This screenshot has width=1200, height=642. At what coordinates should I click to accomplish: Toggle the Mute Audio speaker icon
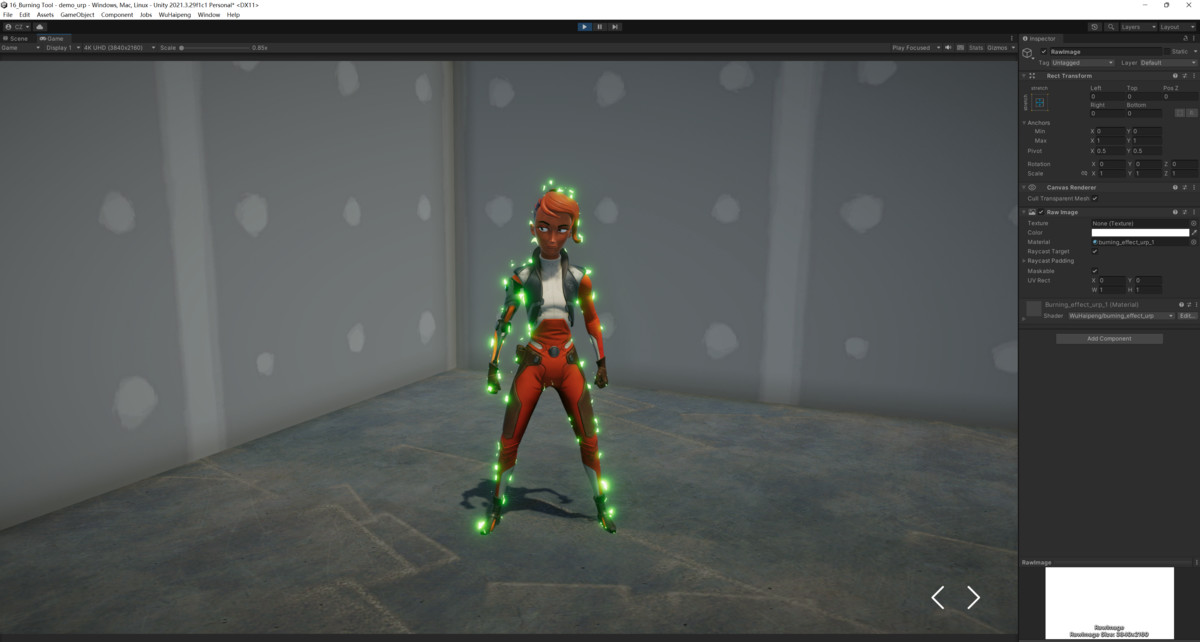pos(946,47)
